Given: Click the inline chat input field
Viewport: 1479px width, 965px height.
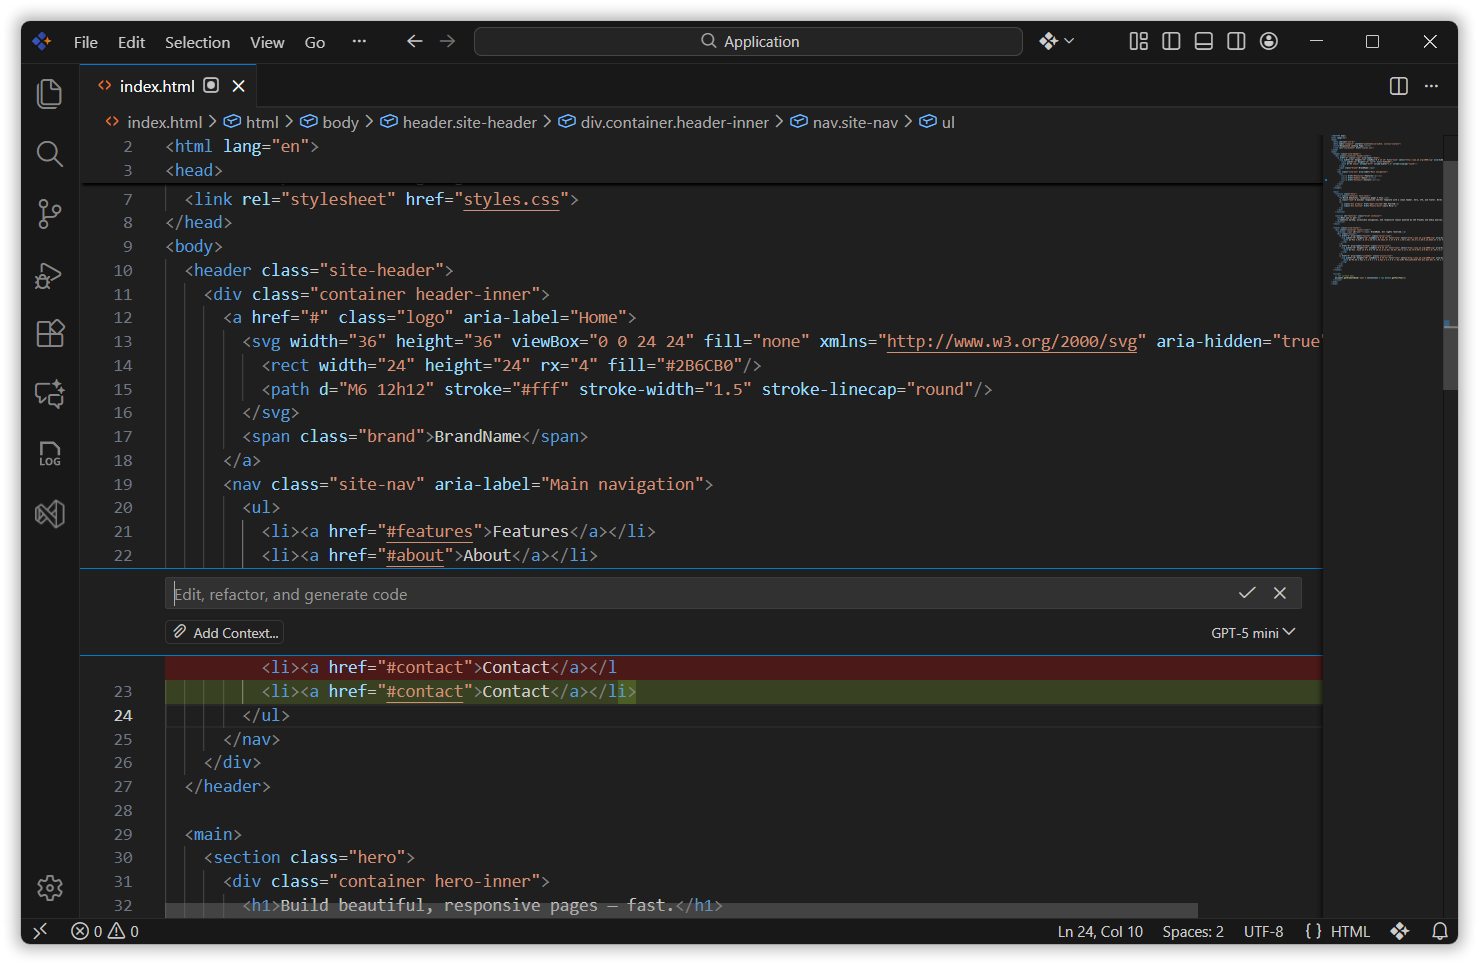Looking at the screenshot, I should tap(600, 593).
